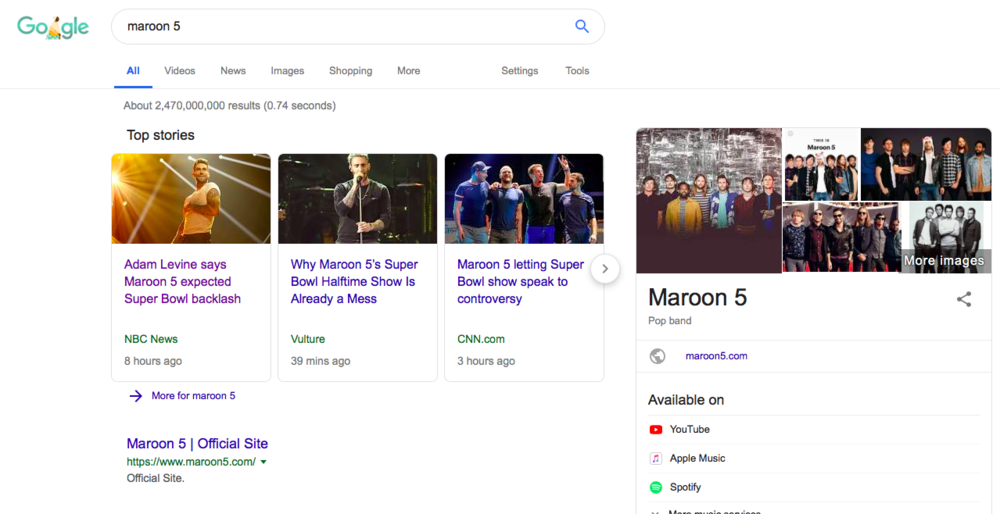This screenshot has width=1000, height=514.
Task: Click the globe icon beside maroon5.com
Action: tap(658, 356)
